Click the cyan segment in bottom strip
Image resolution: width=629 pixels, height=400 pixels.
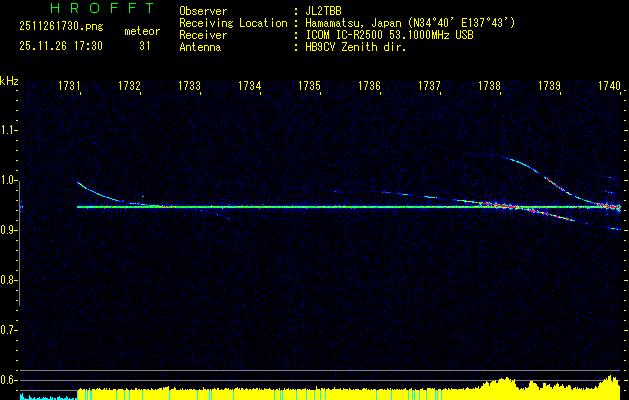click(x=45, y=396)
